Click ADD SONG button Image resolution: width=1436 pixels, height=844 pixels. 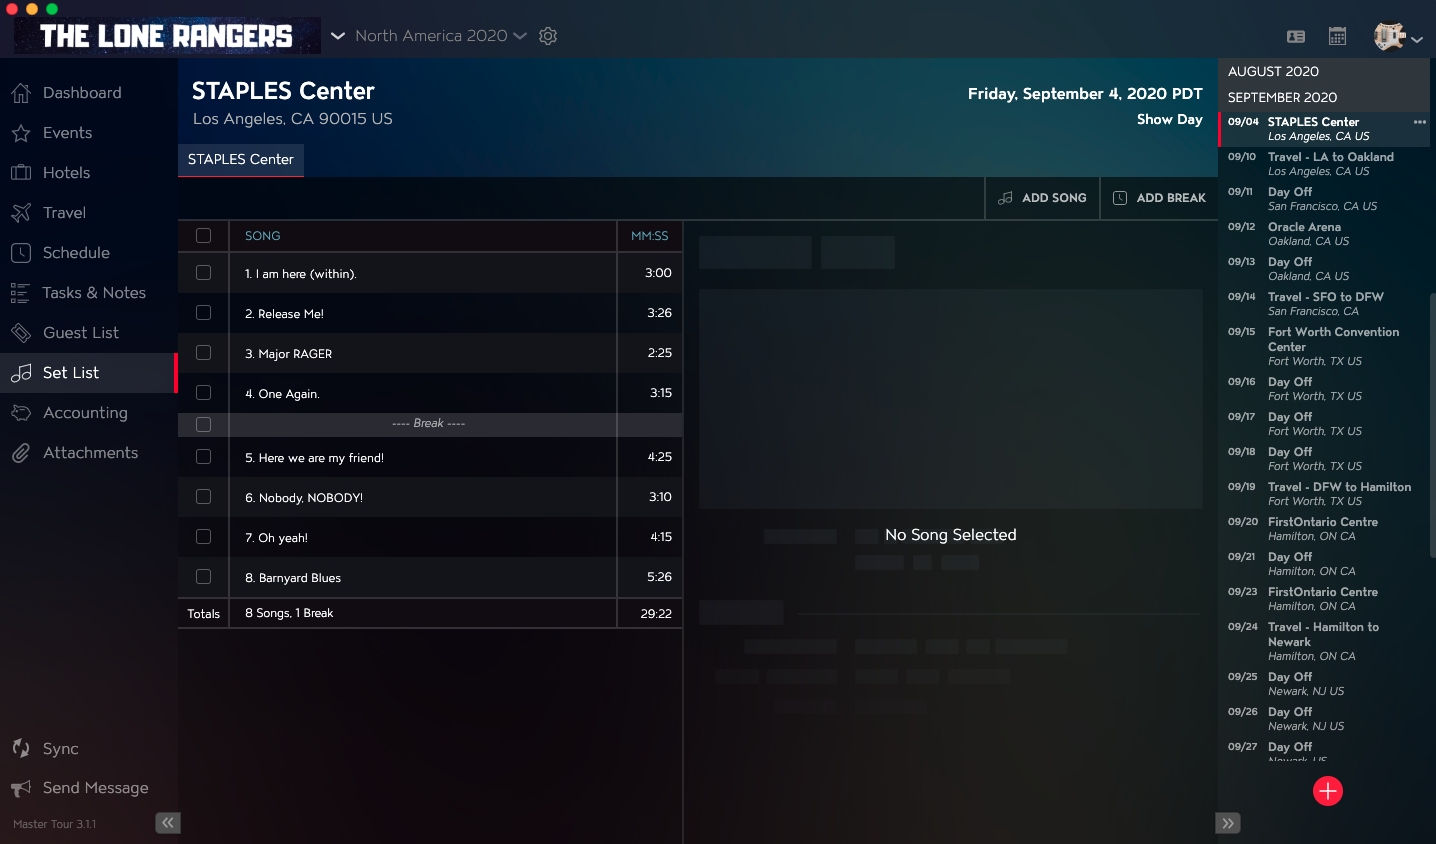(x=1042, y=198)
